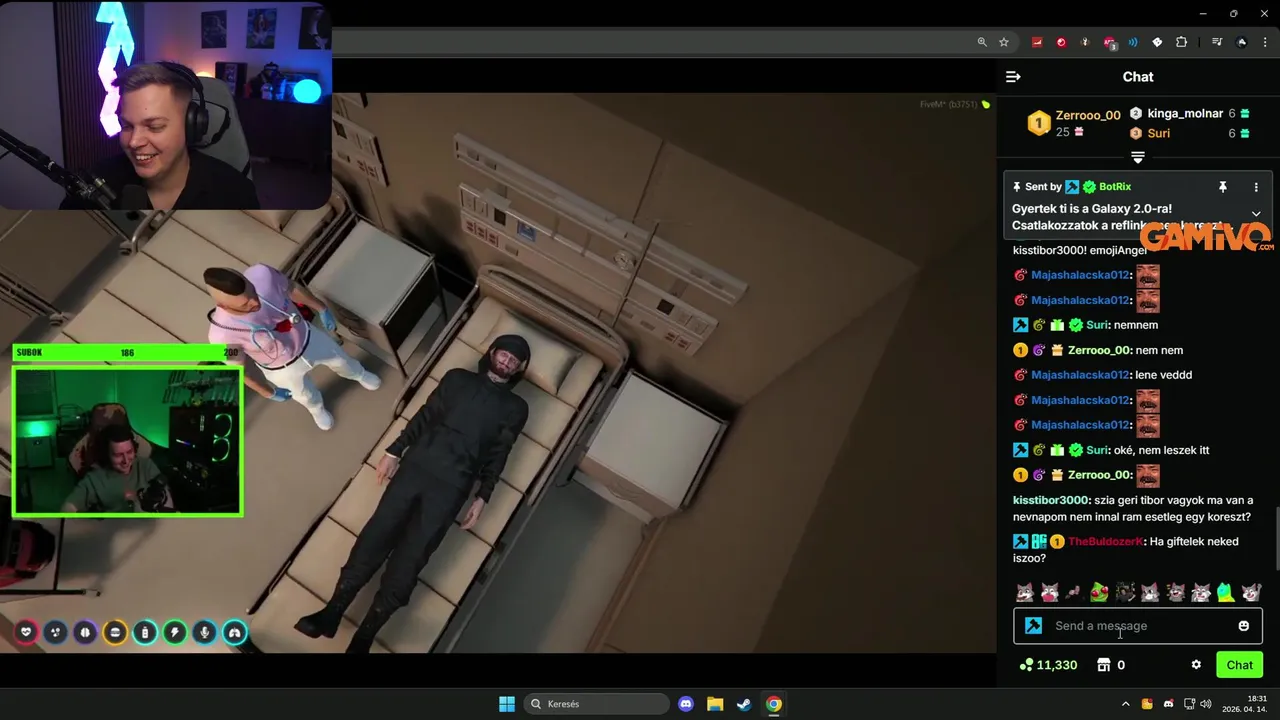Open File Explorer from the taskbar
This screenshot has height=720, width=1280.
click(x=715, y=704)
